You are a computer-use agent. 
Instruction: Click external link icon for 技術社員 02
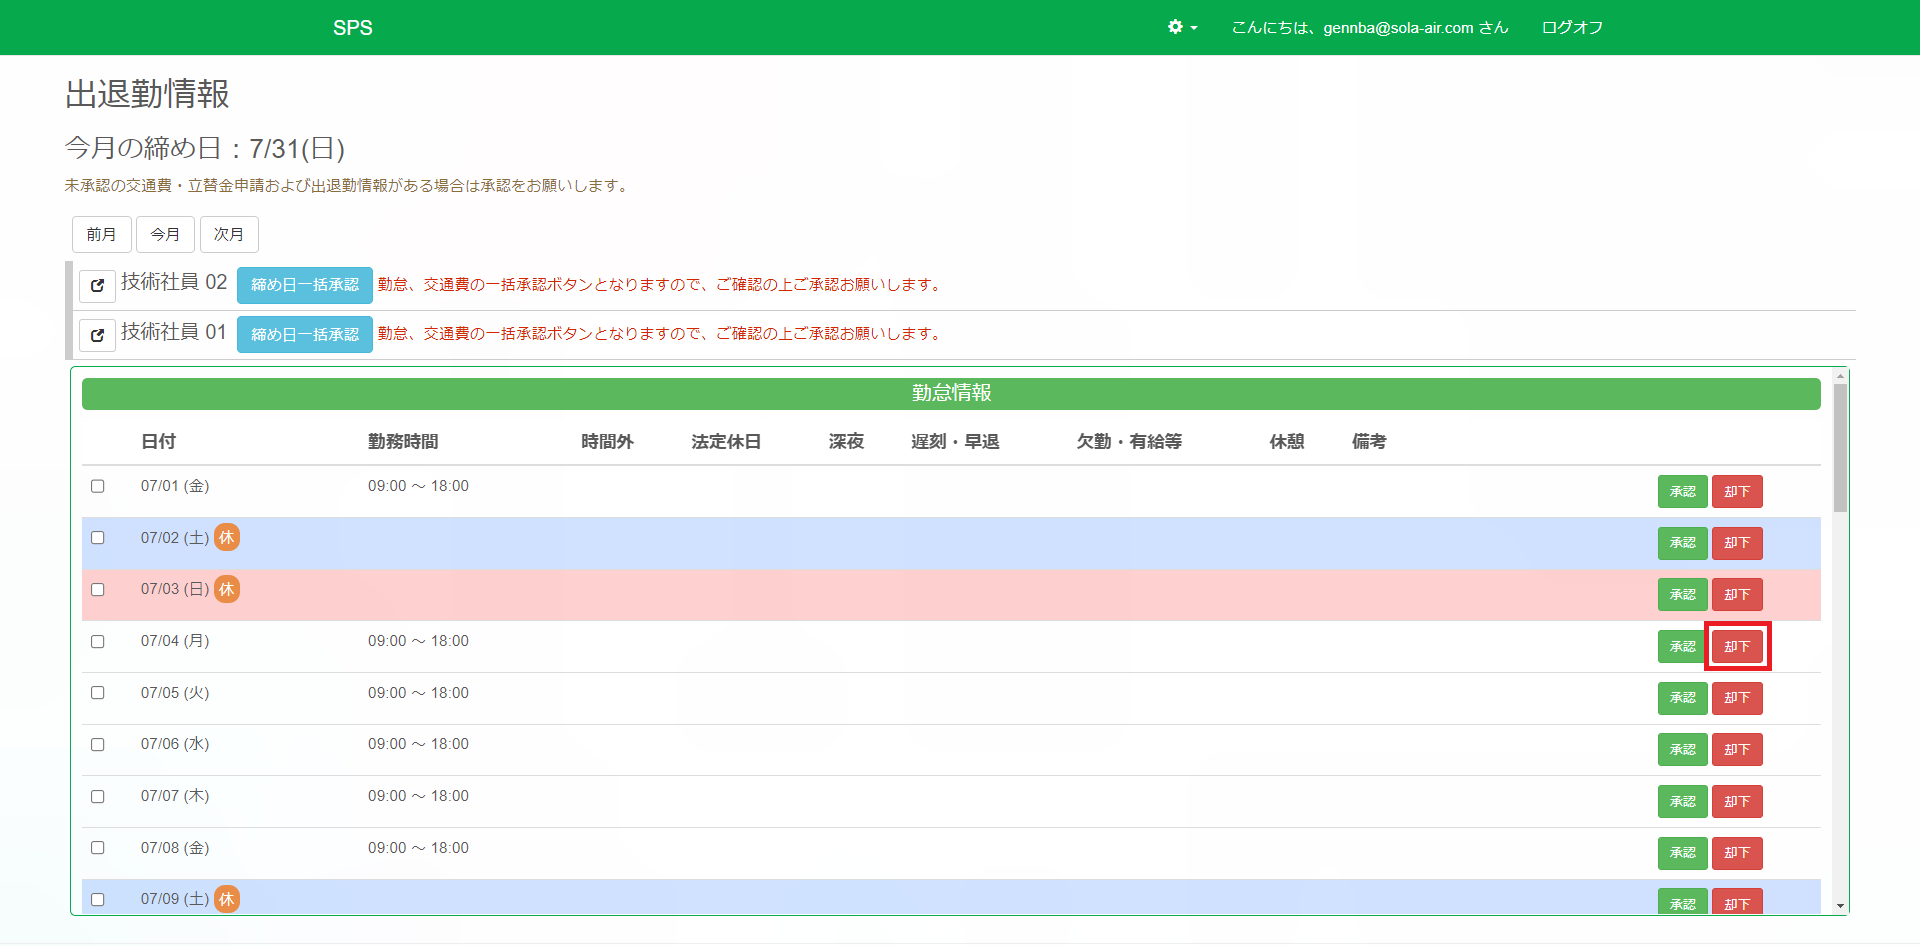click(97, 286)
